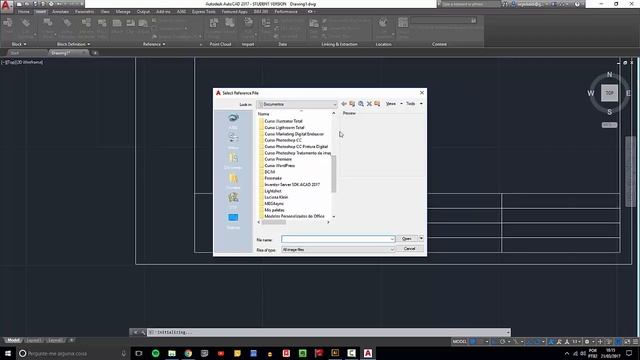640x360 pixels.
Task: Open the A360 place in dialog sidebar
Action: 233,120
